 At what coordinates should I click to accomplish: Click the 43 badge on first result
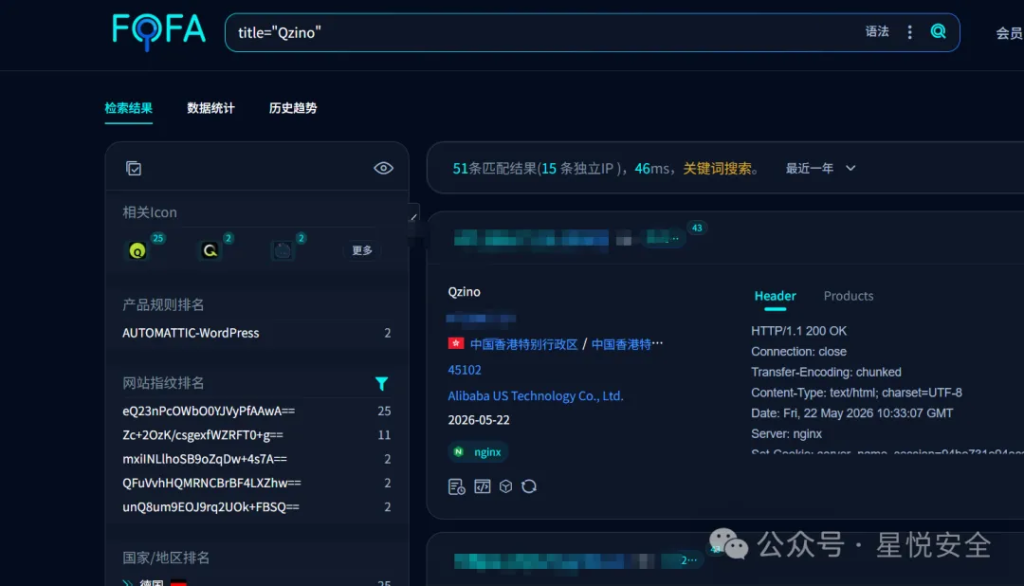697,228
